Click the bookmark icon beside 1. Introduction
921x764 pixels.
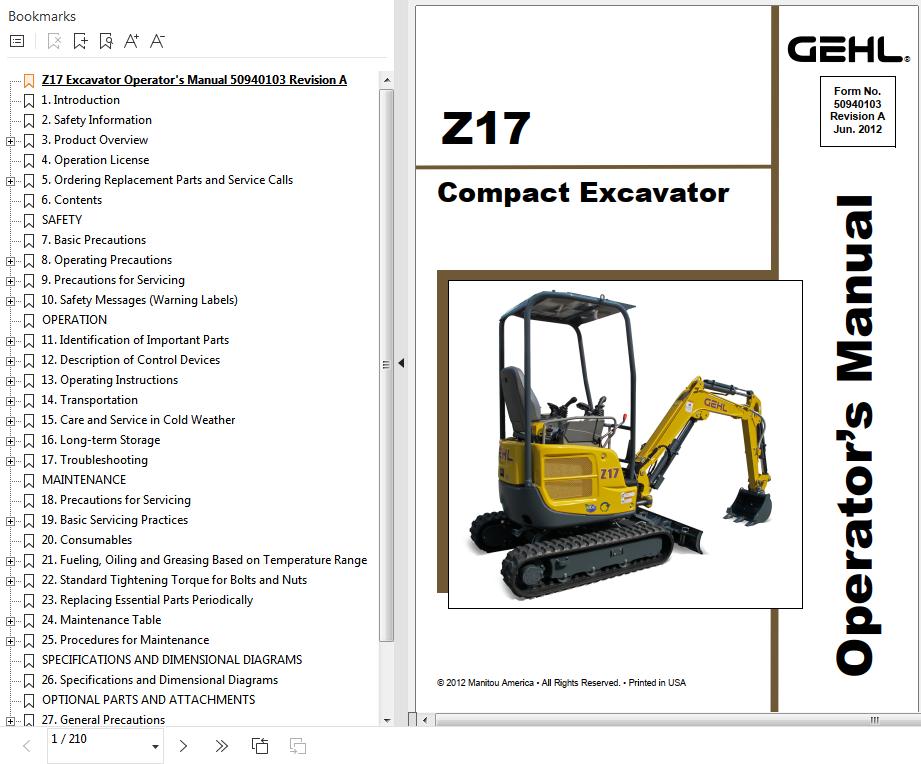coord(29,101)
